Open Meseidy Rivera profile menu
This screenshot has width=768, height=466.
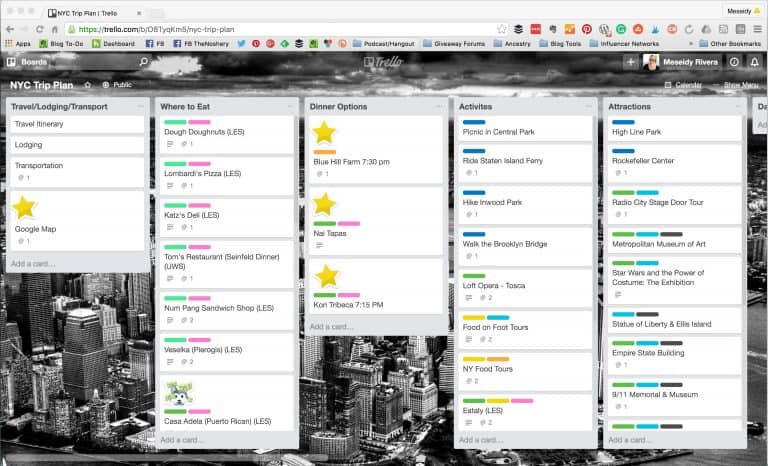click(x=682, y=62)
